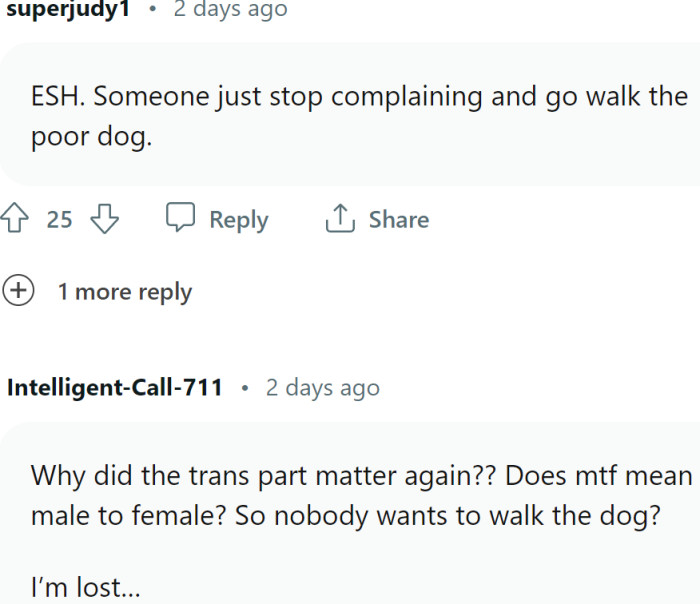Click the dot separator after Intelligent-Call-711

coord(244,387)
